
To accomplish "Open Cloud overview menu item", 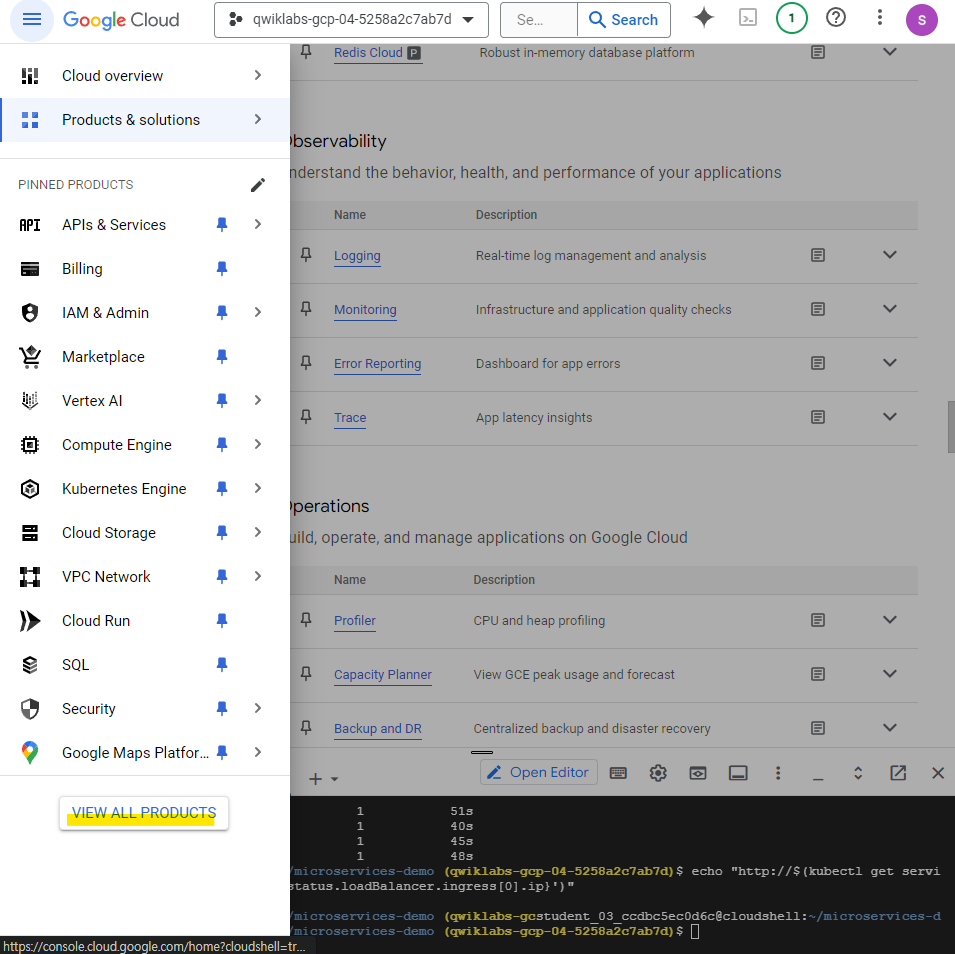I will [145, 76].
